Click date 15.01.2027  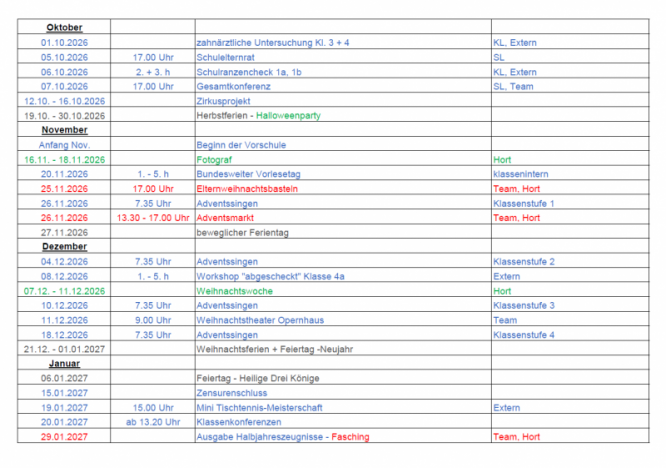click(x=64, y=393)
